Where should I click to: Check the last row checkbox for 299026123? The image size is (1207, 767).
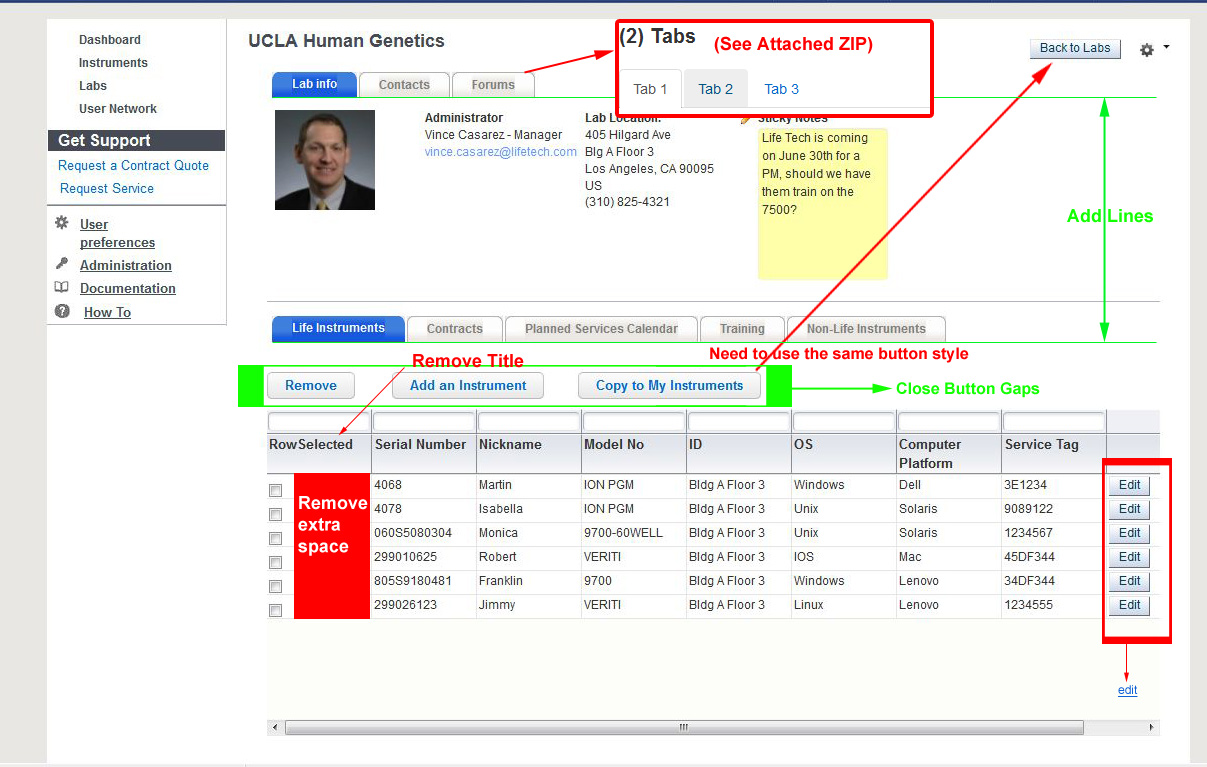coord(275,610)
